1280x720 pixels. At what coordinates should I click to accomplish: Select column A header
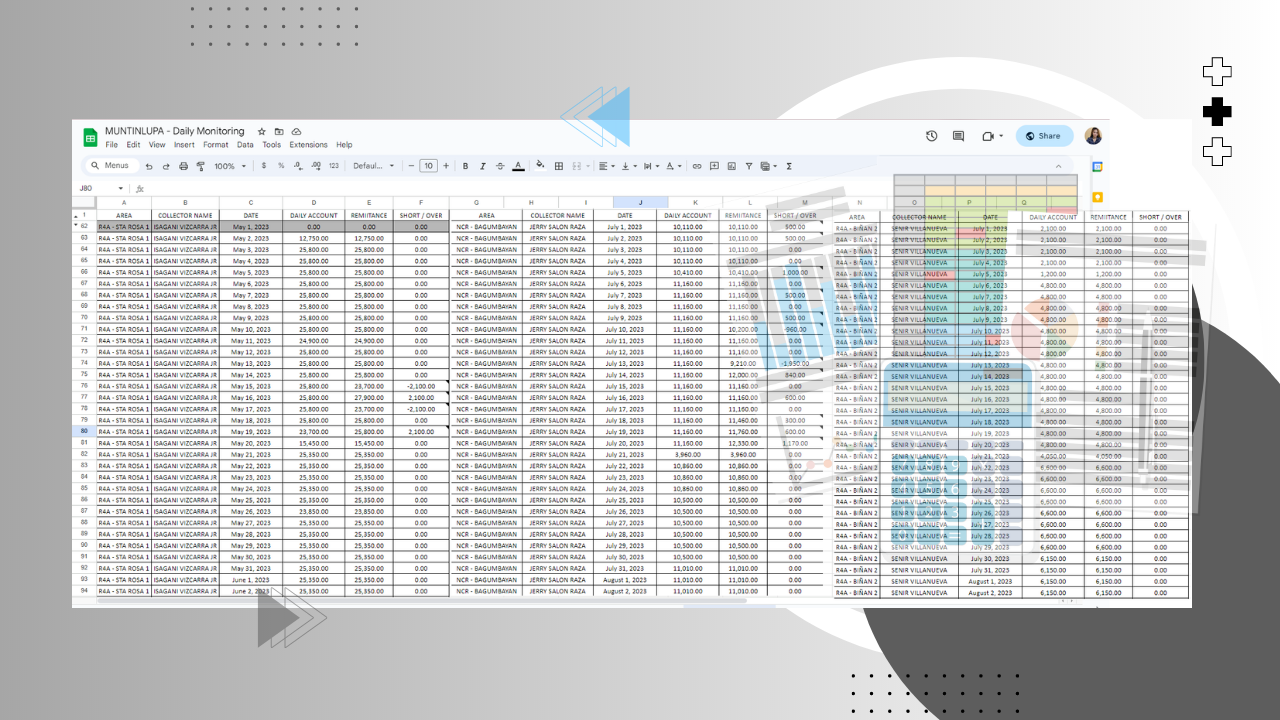124,203
